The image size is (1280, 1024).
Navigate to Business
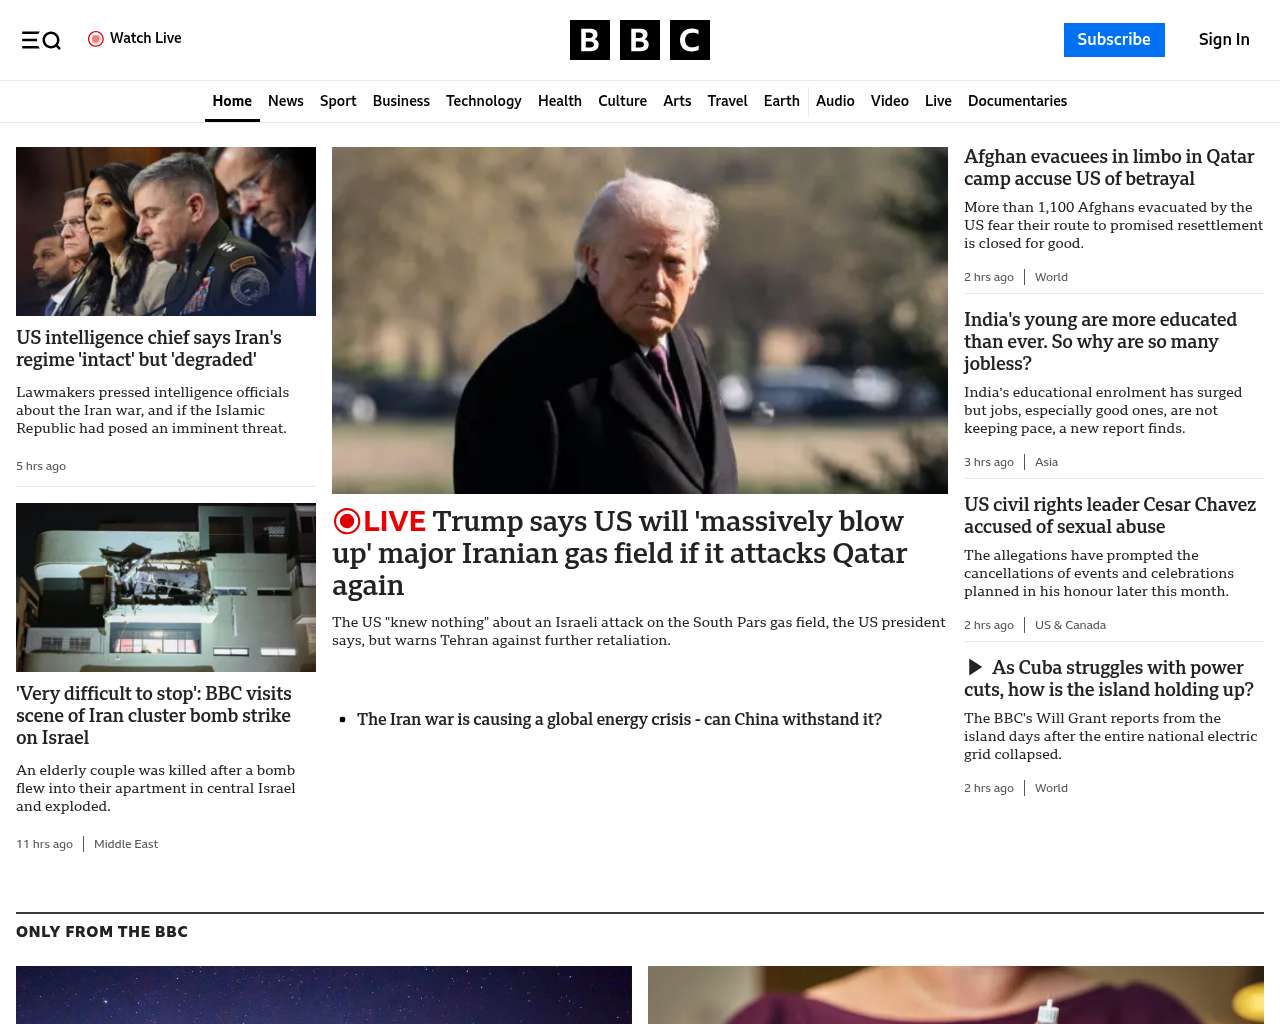pos(401,101)
